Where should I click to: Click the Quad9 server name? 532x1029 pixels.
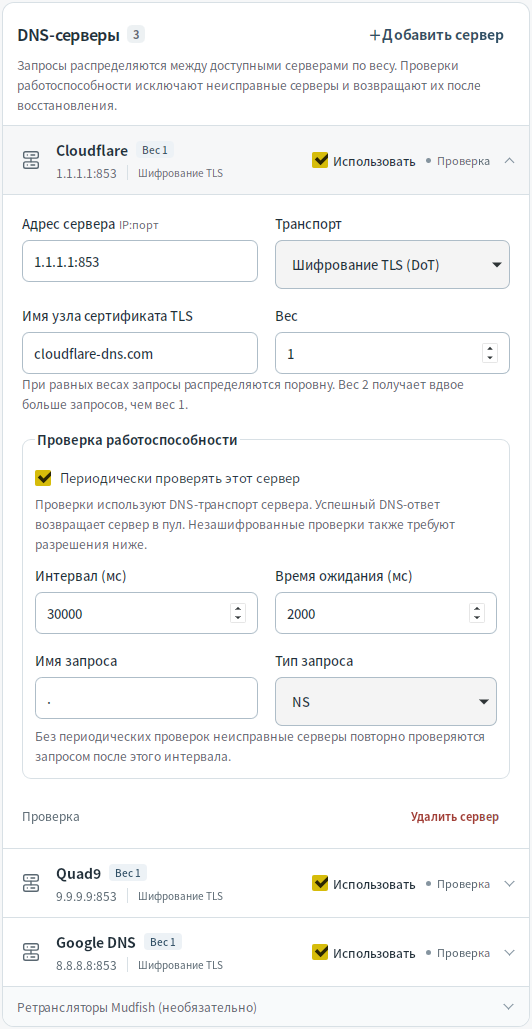79,873
